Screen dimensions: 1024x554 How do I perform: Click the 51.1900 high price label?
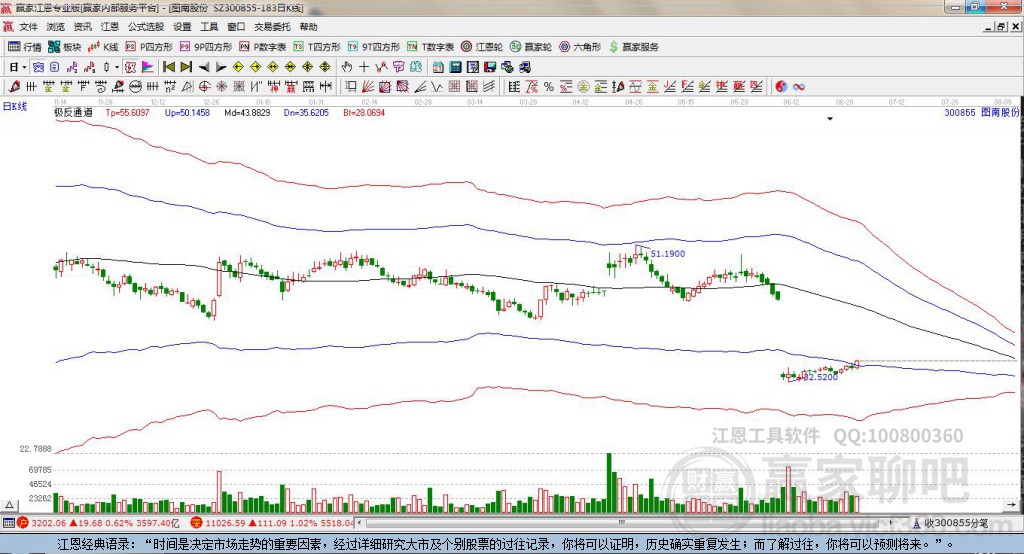pos(668,253)
